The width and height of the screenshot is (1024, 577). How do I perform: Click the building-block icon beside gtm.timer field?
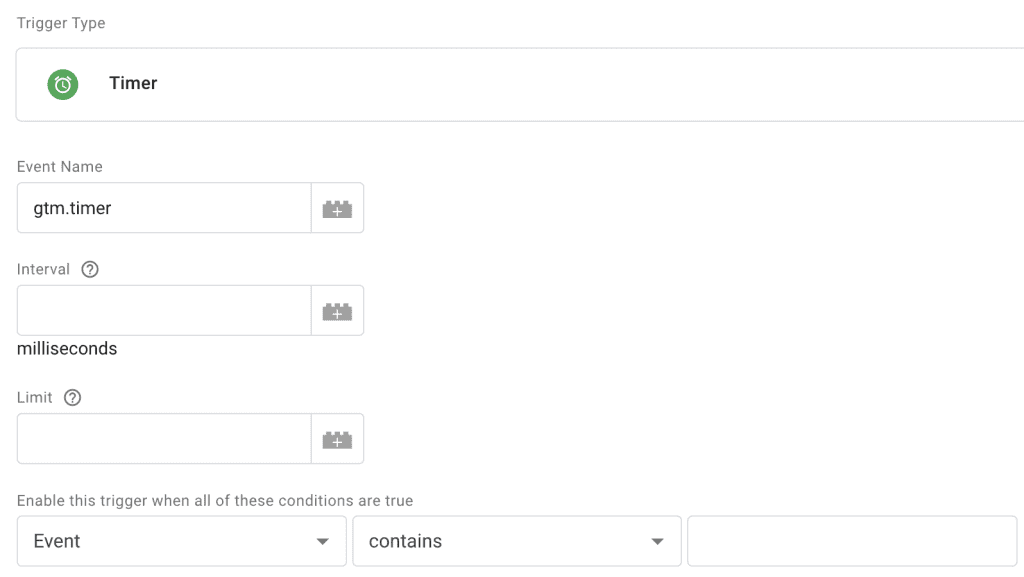coord(337,208)
